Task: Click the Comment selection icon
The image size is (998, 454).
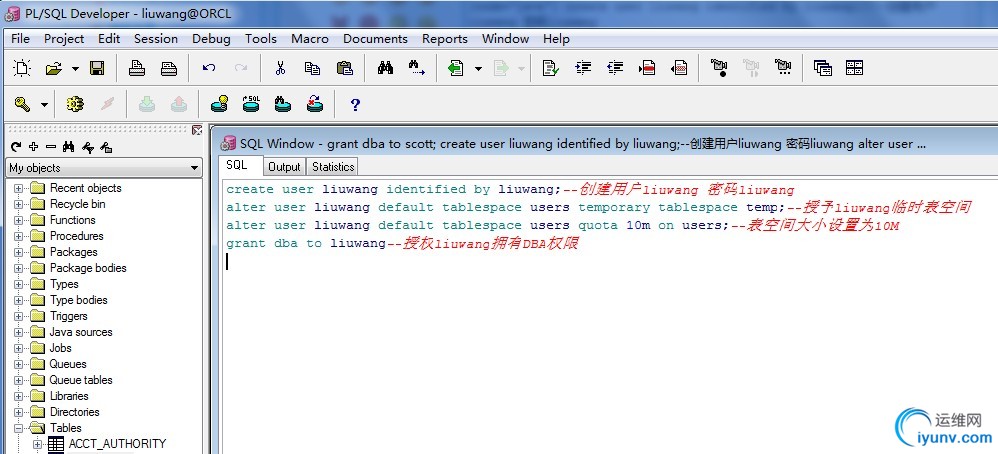Action: pyautogui.click(x=647, y=68)
